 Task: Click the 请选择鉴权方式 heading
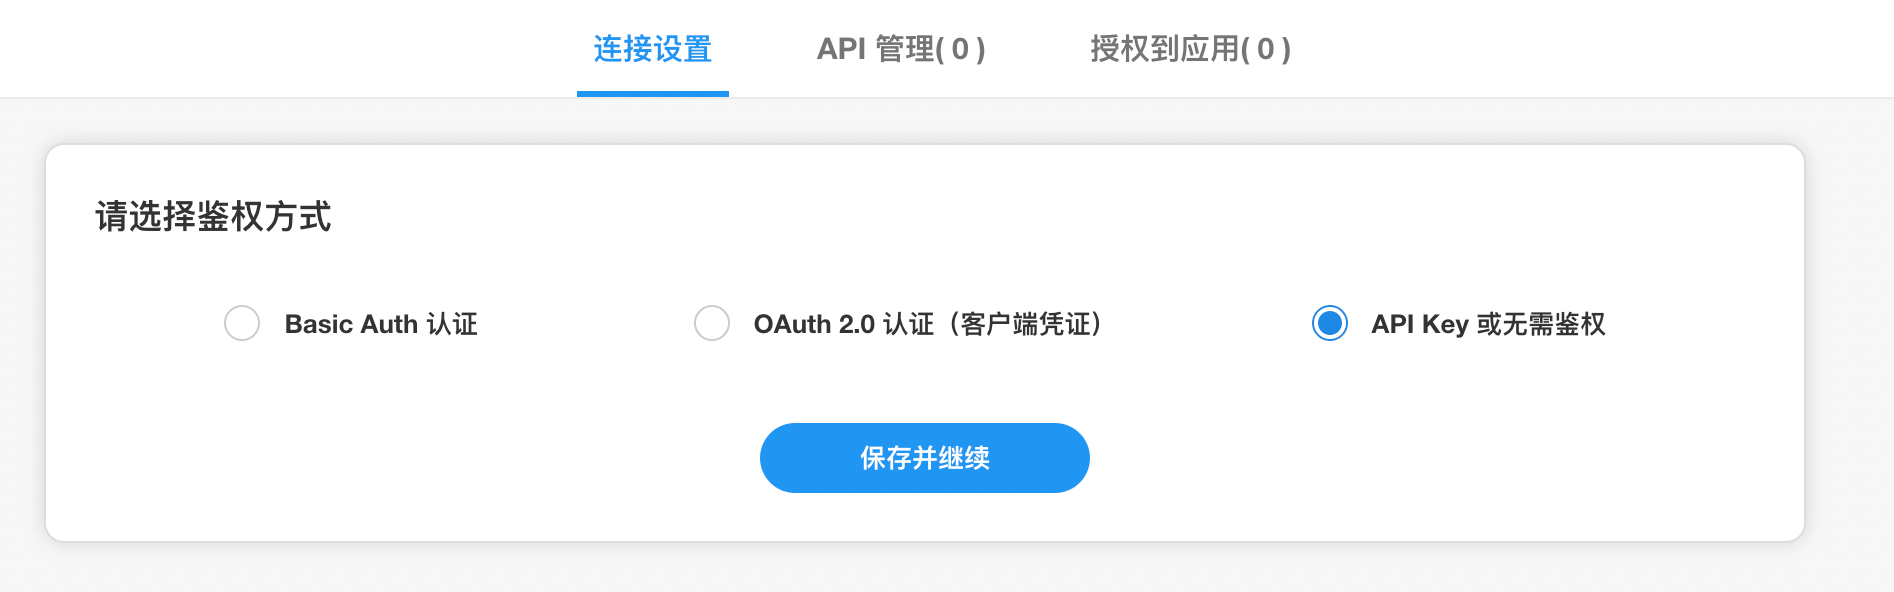pyautogui.click(x=213, y=216)
